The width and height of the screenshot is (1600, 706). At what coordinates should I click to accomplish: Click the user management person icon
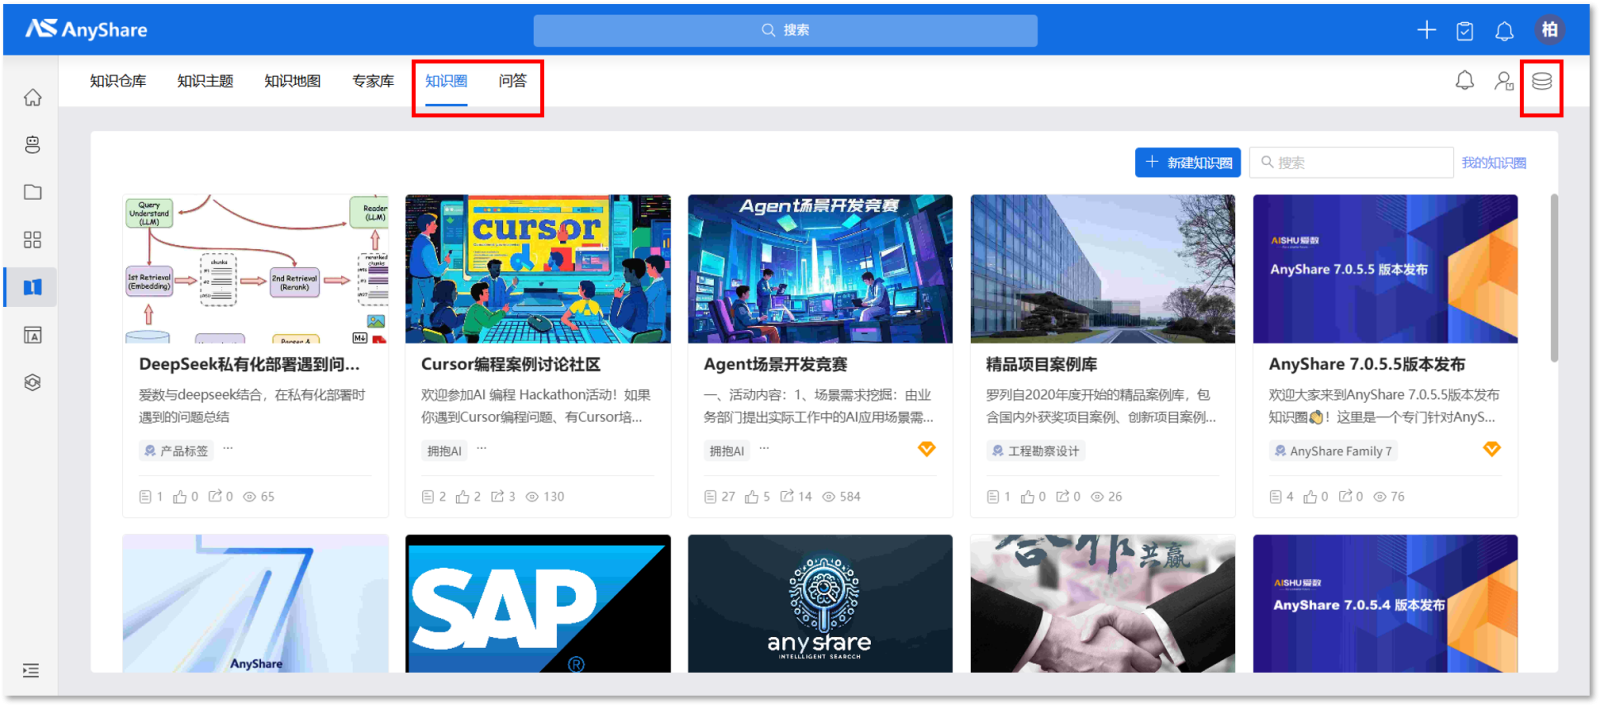pyautogui.click(x=1504, y=81)
